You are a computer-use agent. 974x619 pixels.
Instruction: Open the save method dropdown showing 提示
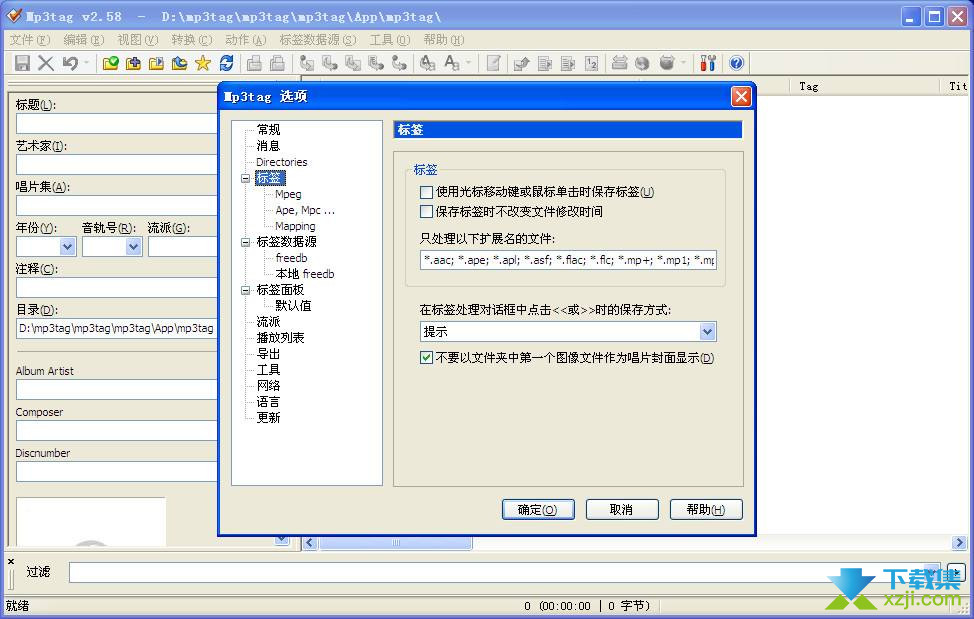[708, 332]
